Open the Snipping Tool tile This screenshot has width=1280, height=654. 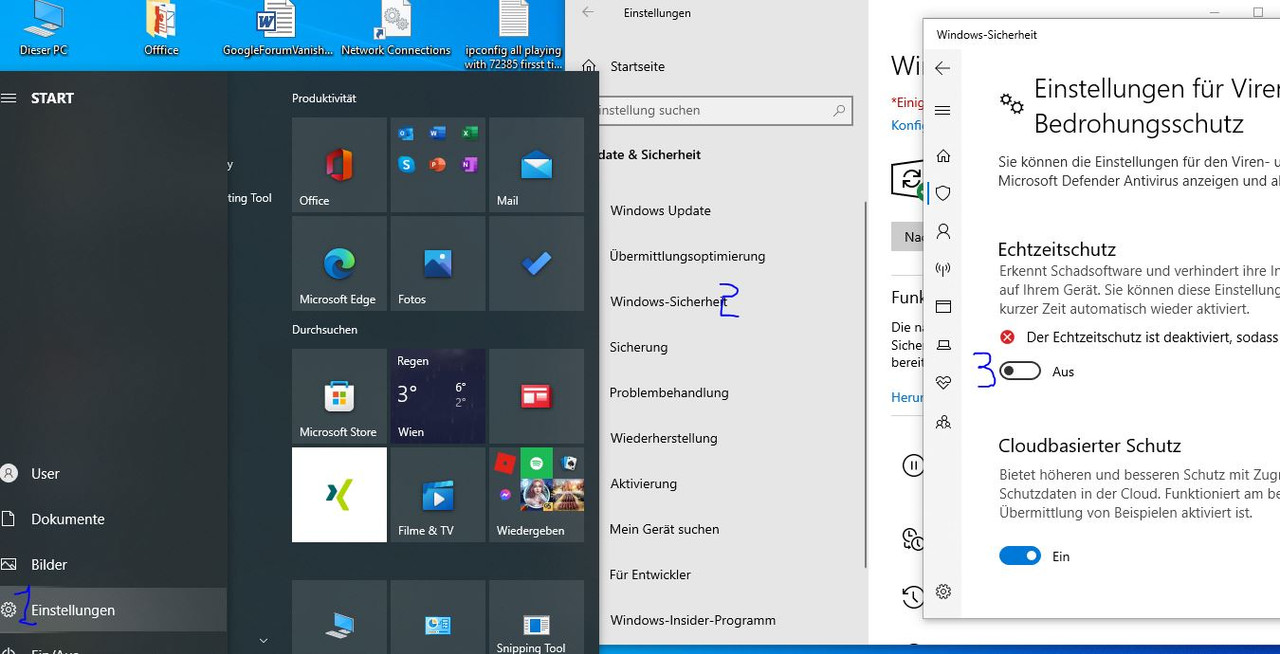click(536, 617)
